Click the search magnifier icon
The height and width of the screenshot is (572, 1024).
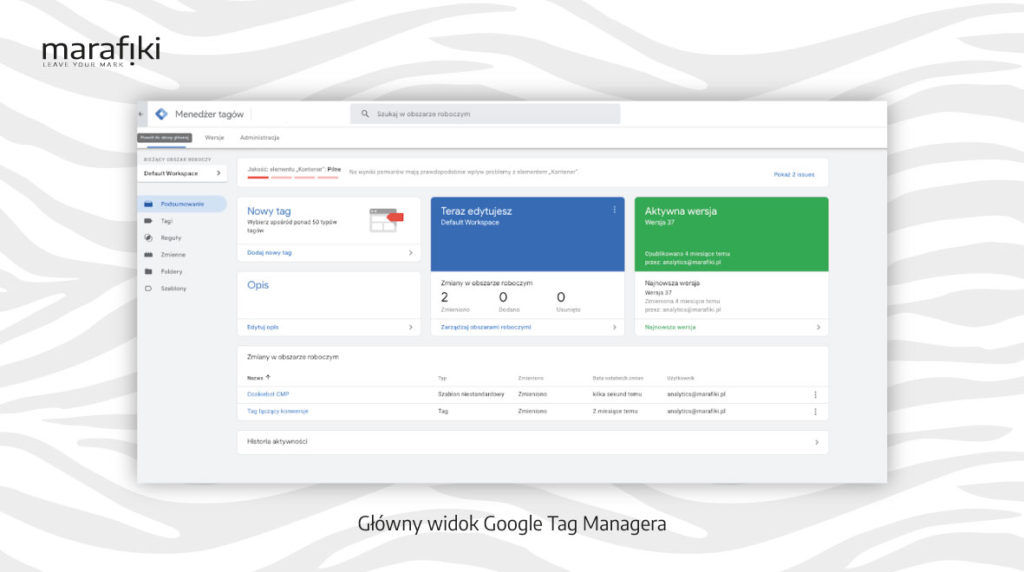365,114
